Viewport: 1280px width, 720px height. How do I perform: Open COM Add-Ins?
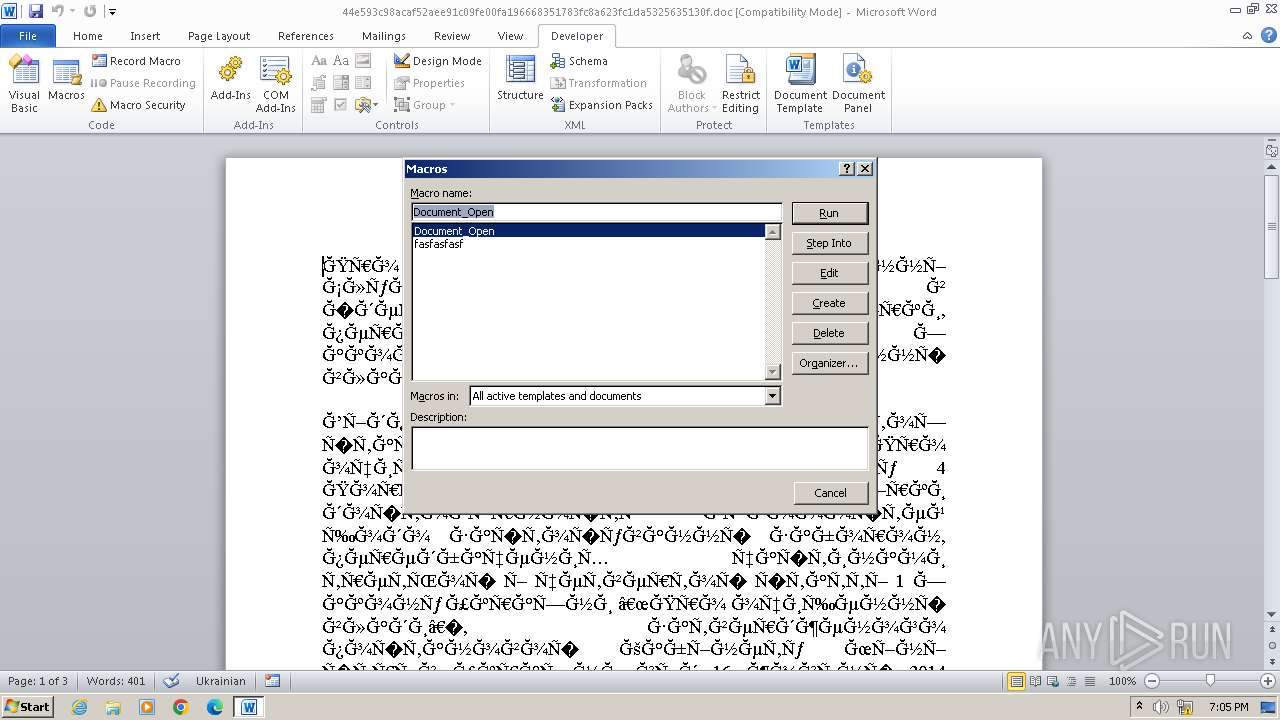pos(275,84)
